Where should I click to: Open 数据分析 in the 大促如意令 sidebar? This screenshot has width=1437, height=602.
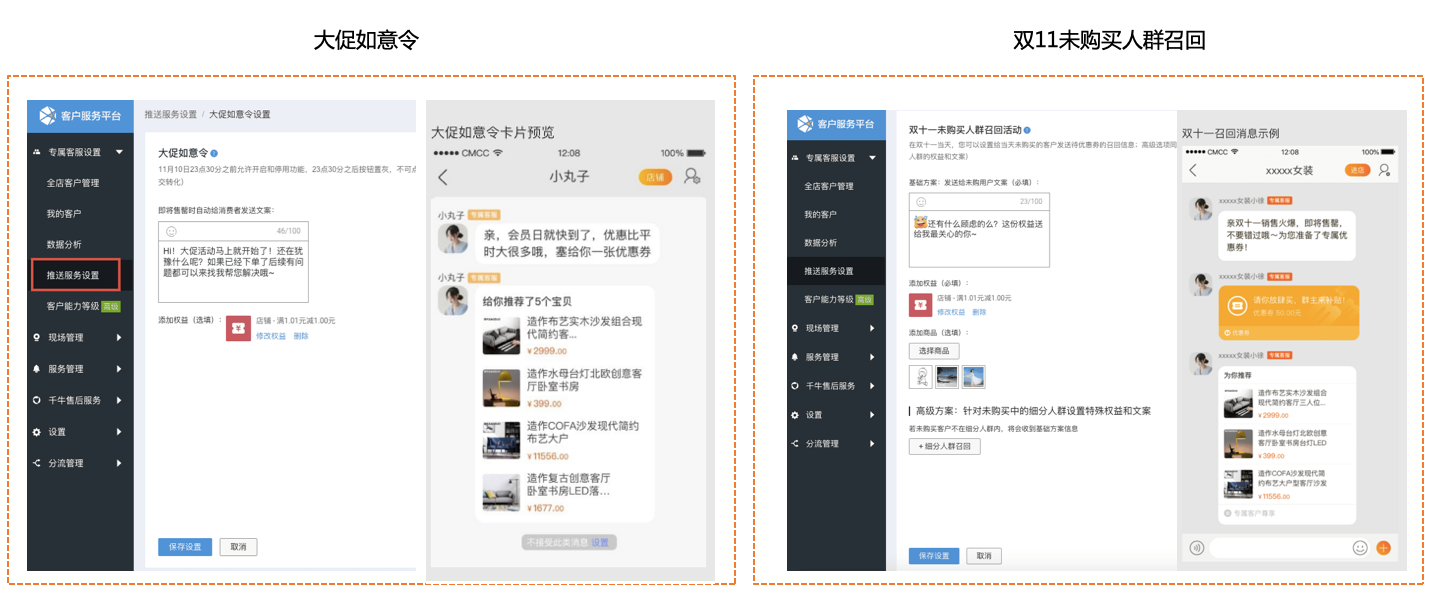[x=64, y=244]
